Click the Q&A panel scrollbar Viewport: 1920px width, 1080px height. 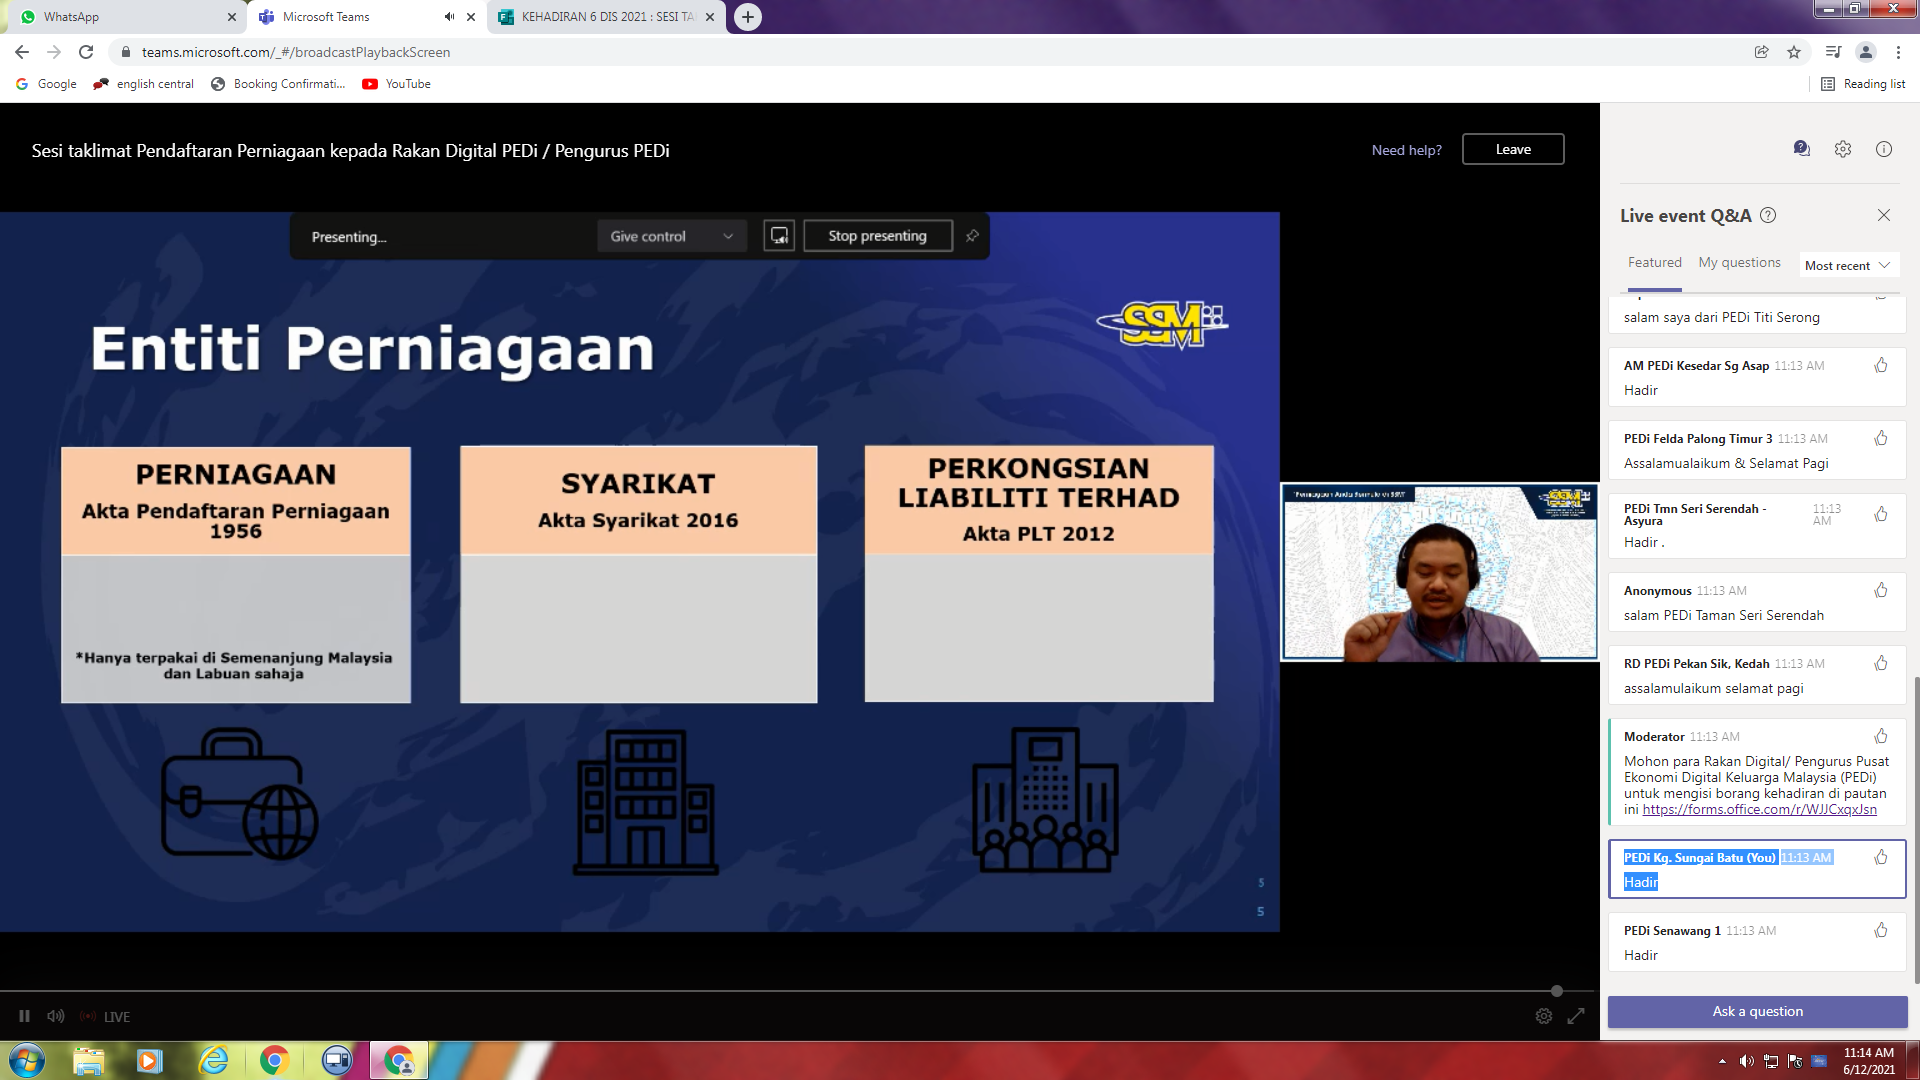(1916, 830)
